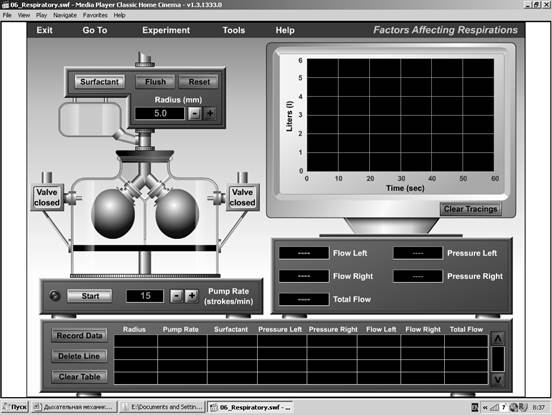The height and width of the screenshot is (415, 552).
Task: Increase the airway radius with plus button
Action: click(210, 113)
